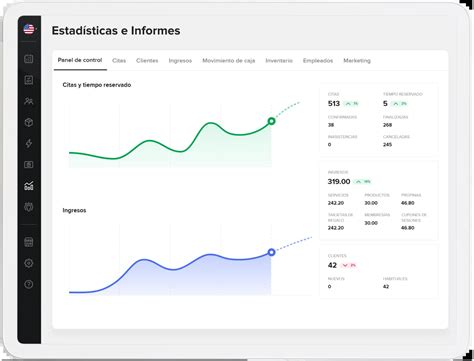Screen dimensions: 474x361
Task: Click the propinas value 46.80
Action: tap(408, 203)
